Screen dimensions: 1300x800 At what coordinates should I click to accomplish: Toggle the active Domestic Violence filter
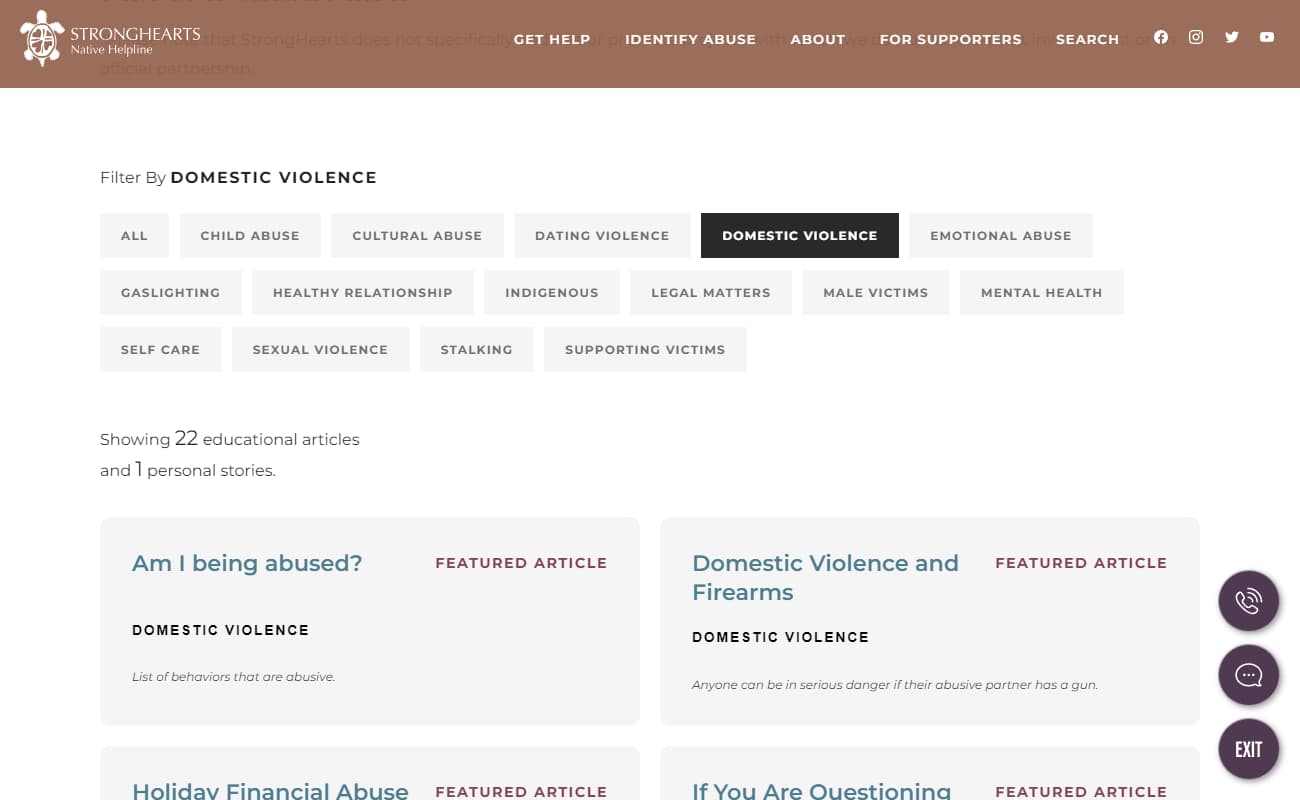point(800,235)
